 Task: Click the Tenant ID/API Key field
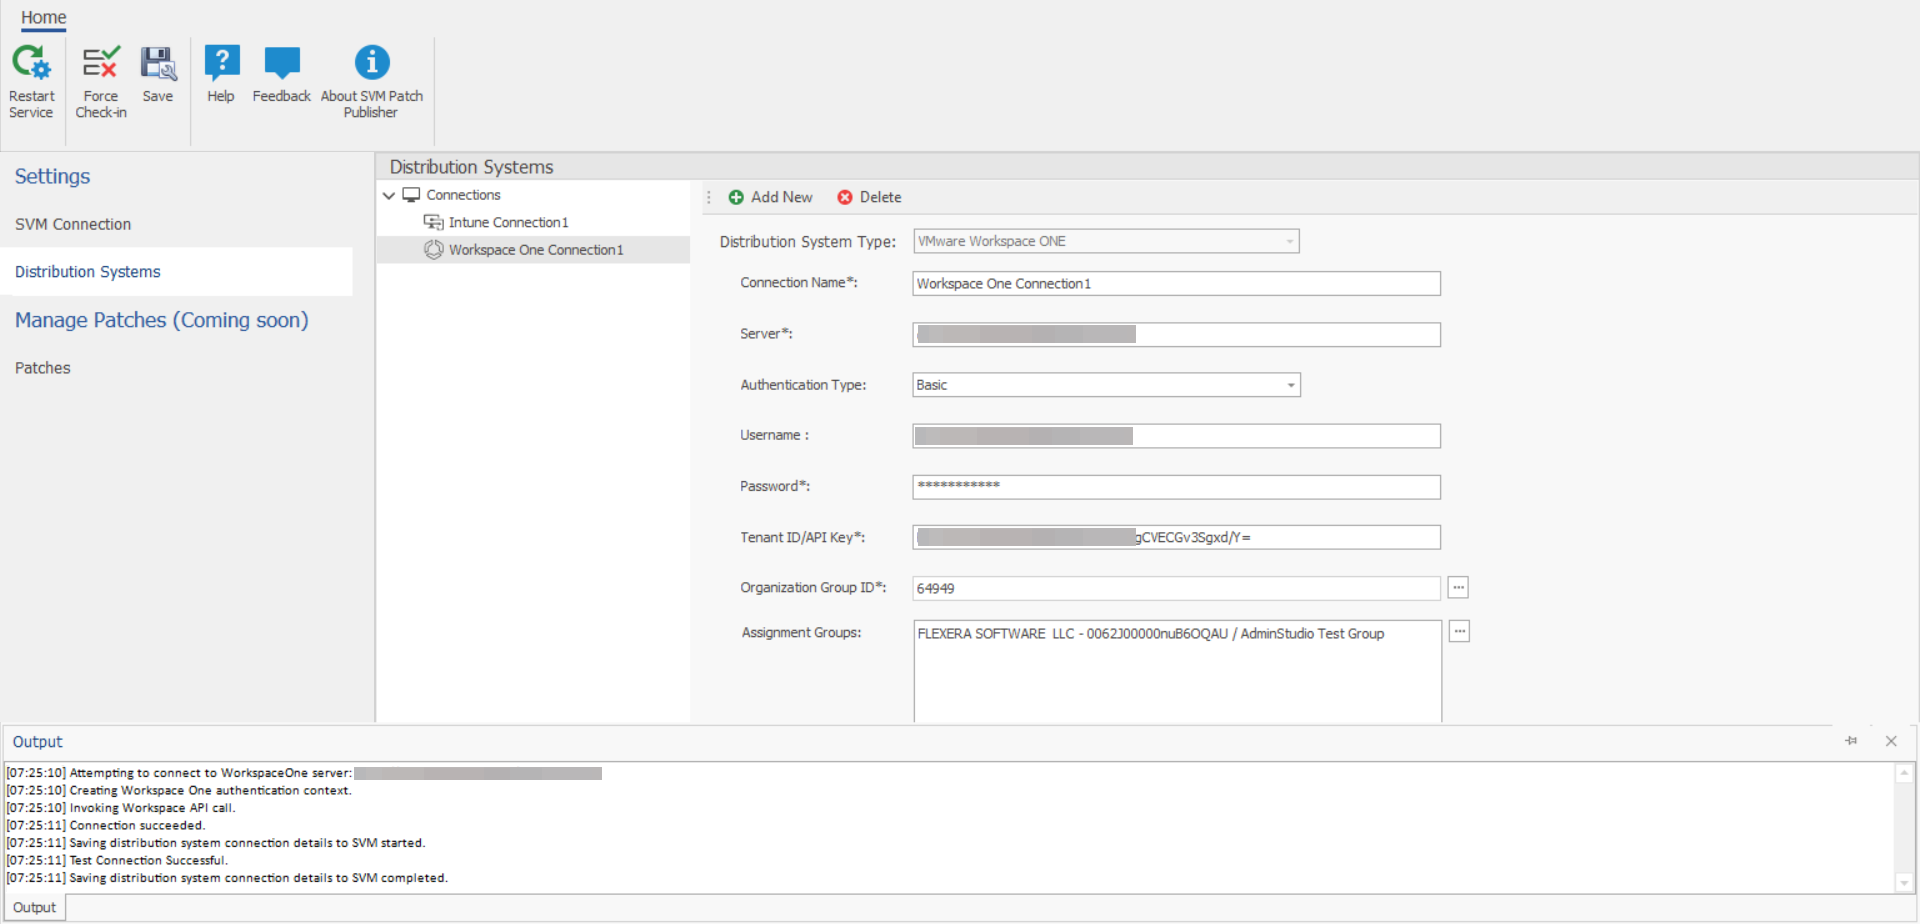[x=1176, y=537]
